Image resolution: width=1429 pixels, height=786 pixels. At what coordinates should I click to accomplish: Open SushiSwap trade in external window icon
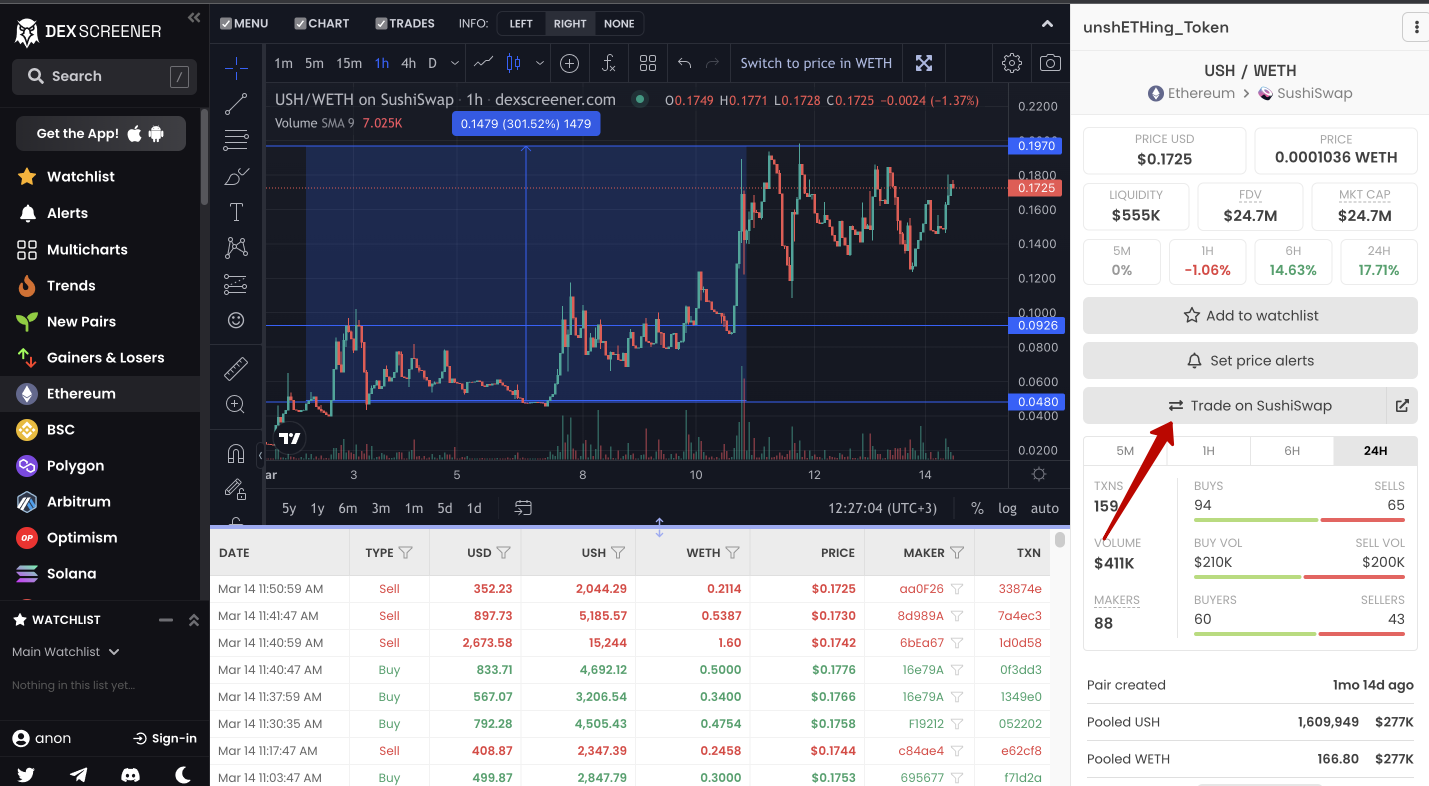tap(1402, 406)
